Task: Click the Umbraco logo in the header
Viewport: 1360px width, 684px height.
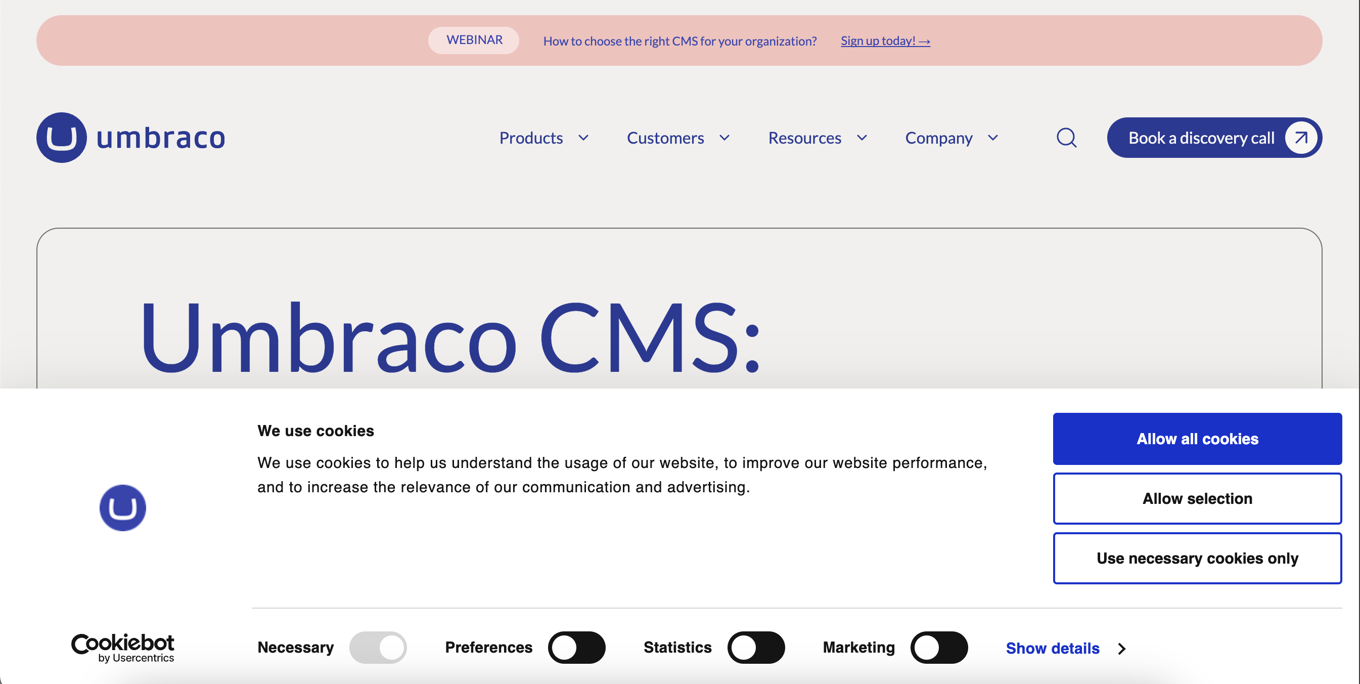Action: click(x=131, y=138)
